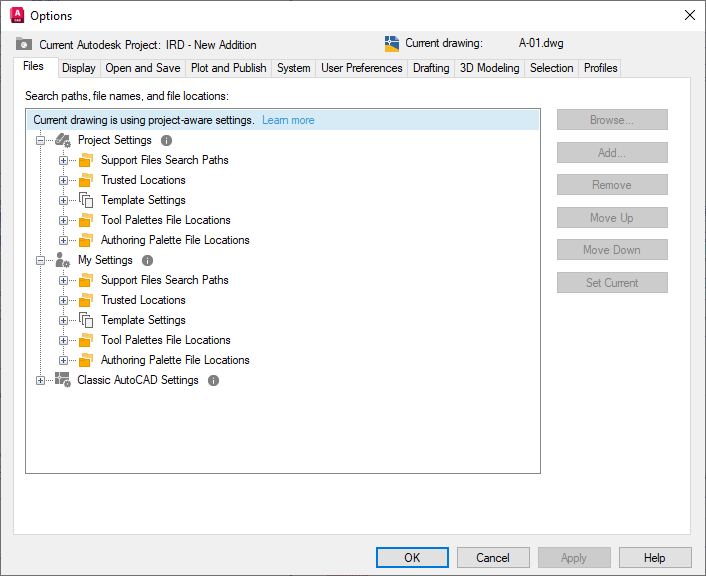Screen dimensions: 706x576
Task: Expand Support Files Search Paths under Project Settings
Action: pyautogui.click(x=63, y=160)
